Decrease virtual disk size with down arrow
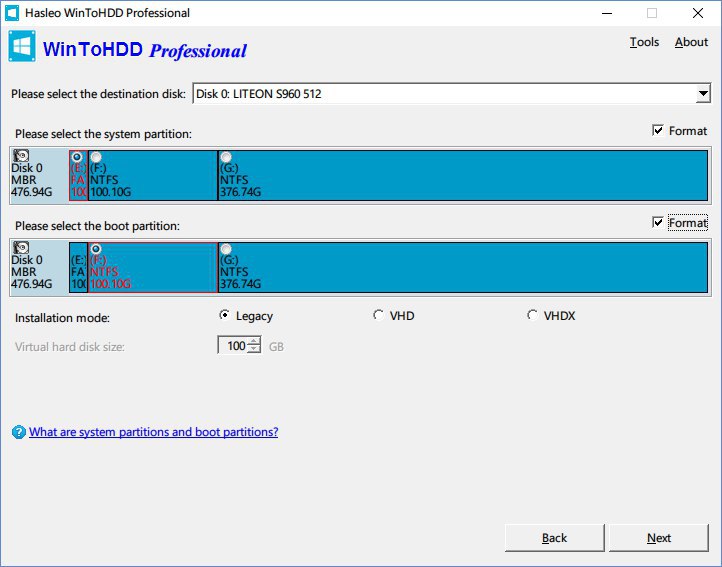Screen dimensions: 722x567 pos(254,349)
